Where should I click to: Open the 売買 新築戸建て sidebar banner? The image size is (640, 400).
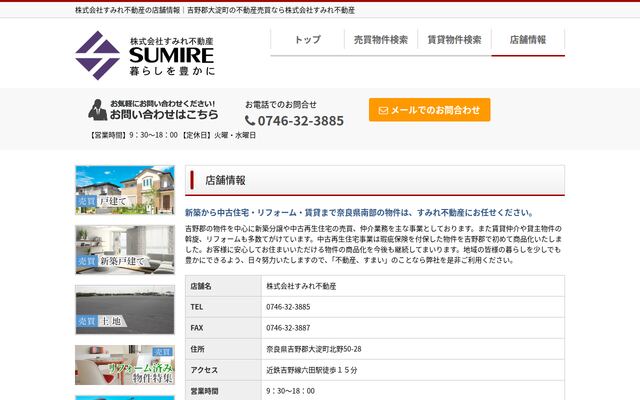(125, 250)
